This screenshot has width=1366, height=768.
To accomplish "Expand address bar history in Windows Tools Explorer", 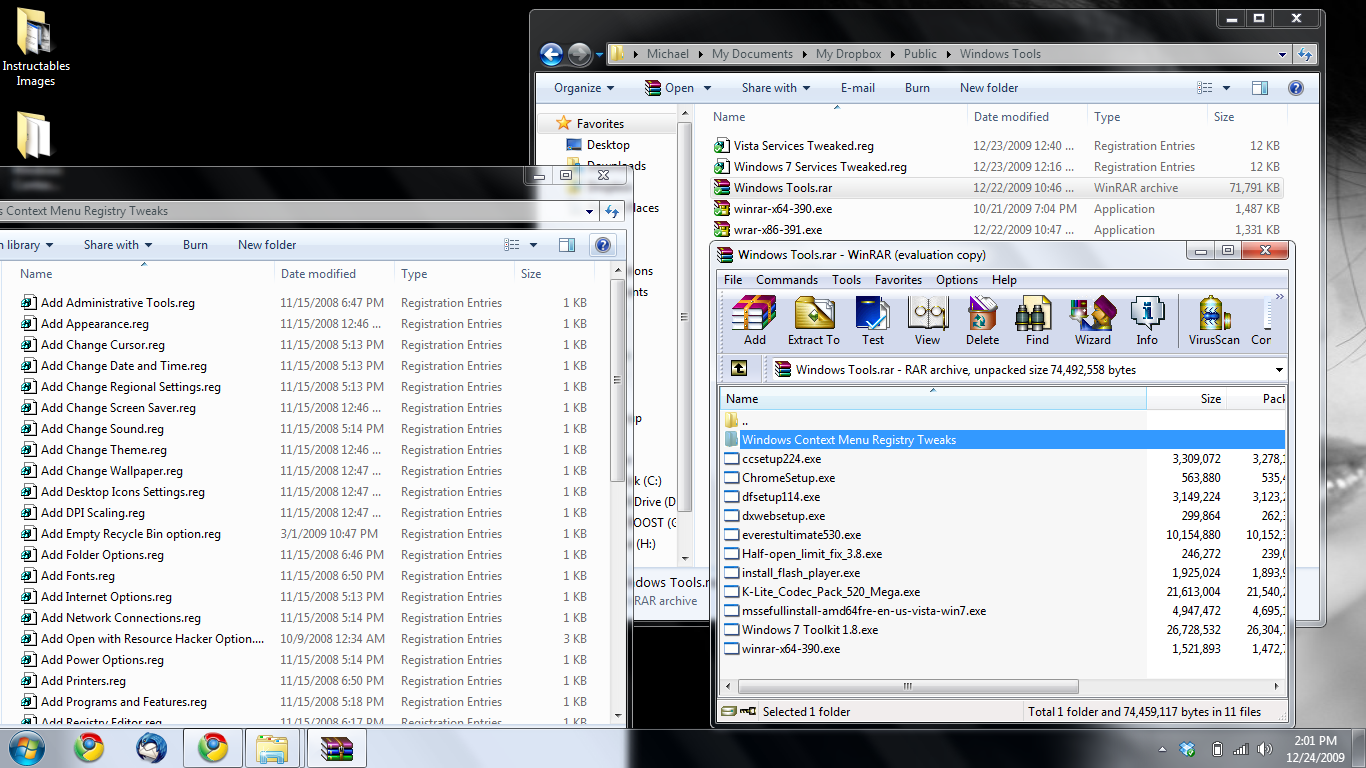I will (1282, 54).
